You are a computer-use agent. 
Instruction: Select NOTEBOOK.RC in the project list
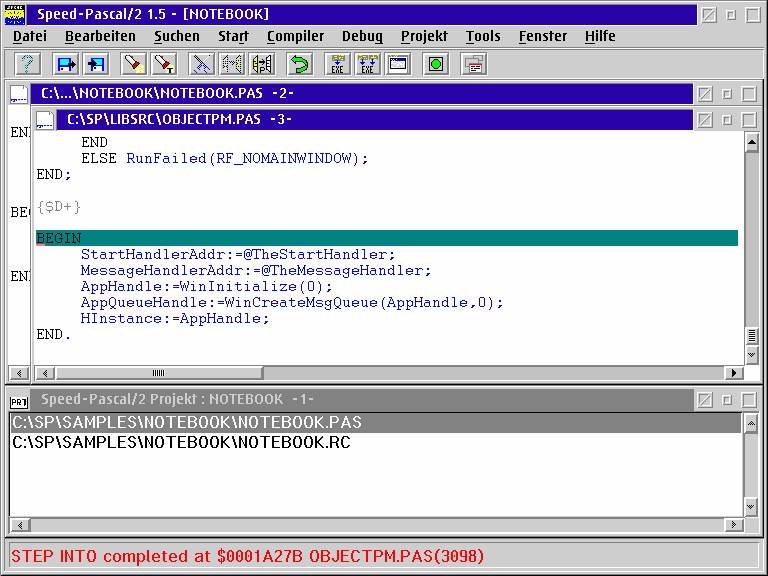376,443
